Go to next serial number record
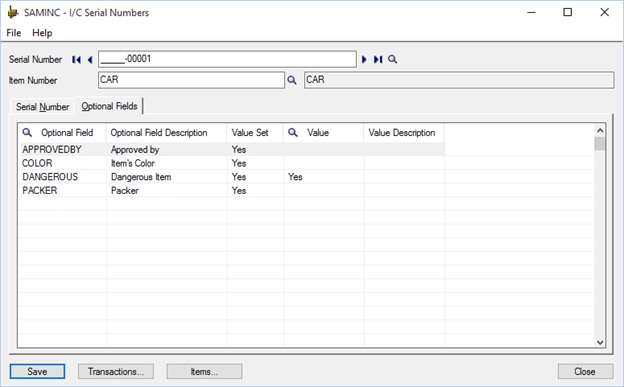The image size is (624, 387). coord(364,60)
